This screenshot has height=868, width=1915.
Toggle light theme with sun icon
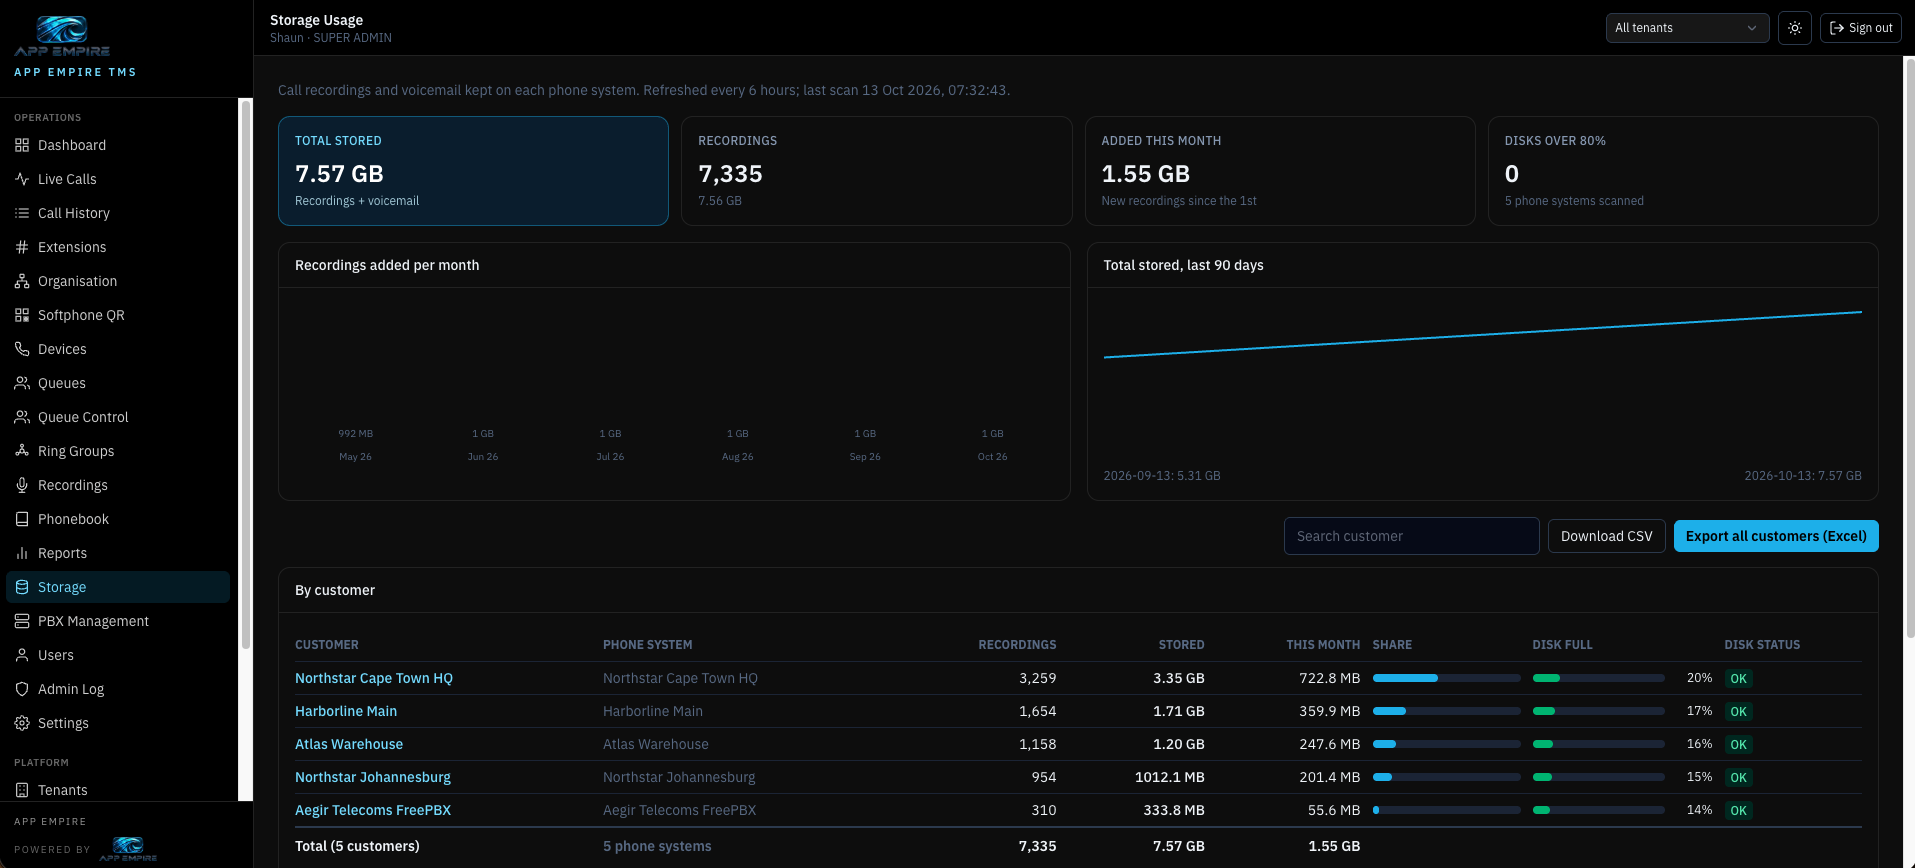point(1795,28)
